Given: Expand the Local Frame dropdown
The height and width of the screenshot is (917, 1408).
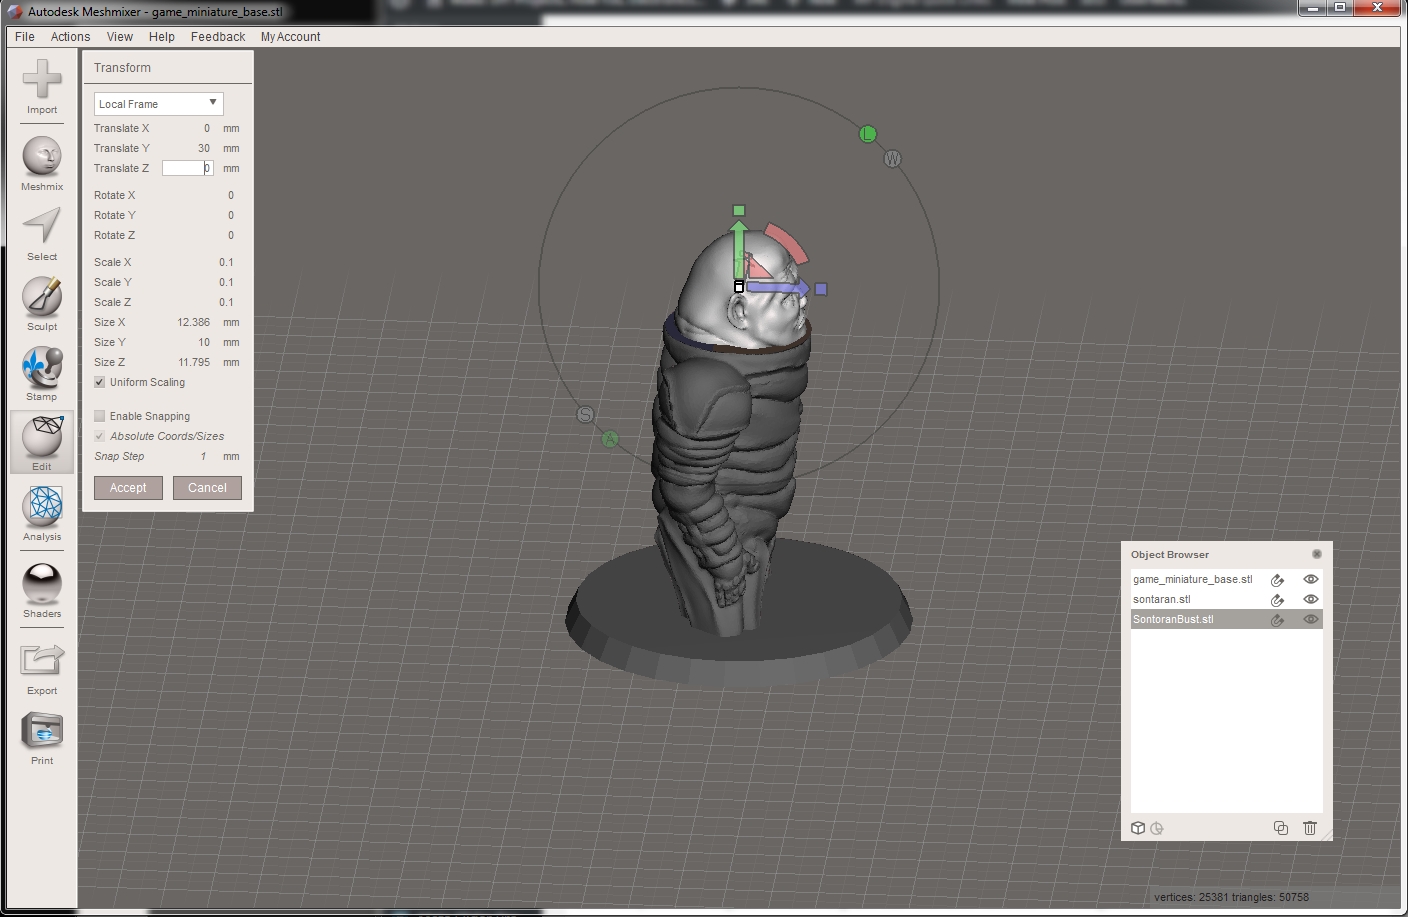Looking at the screenshot, I should click(x=158, y=104).
